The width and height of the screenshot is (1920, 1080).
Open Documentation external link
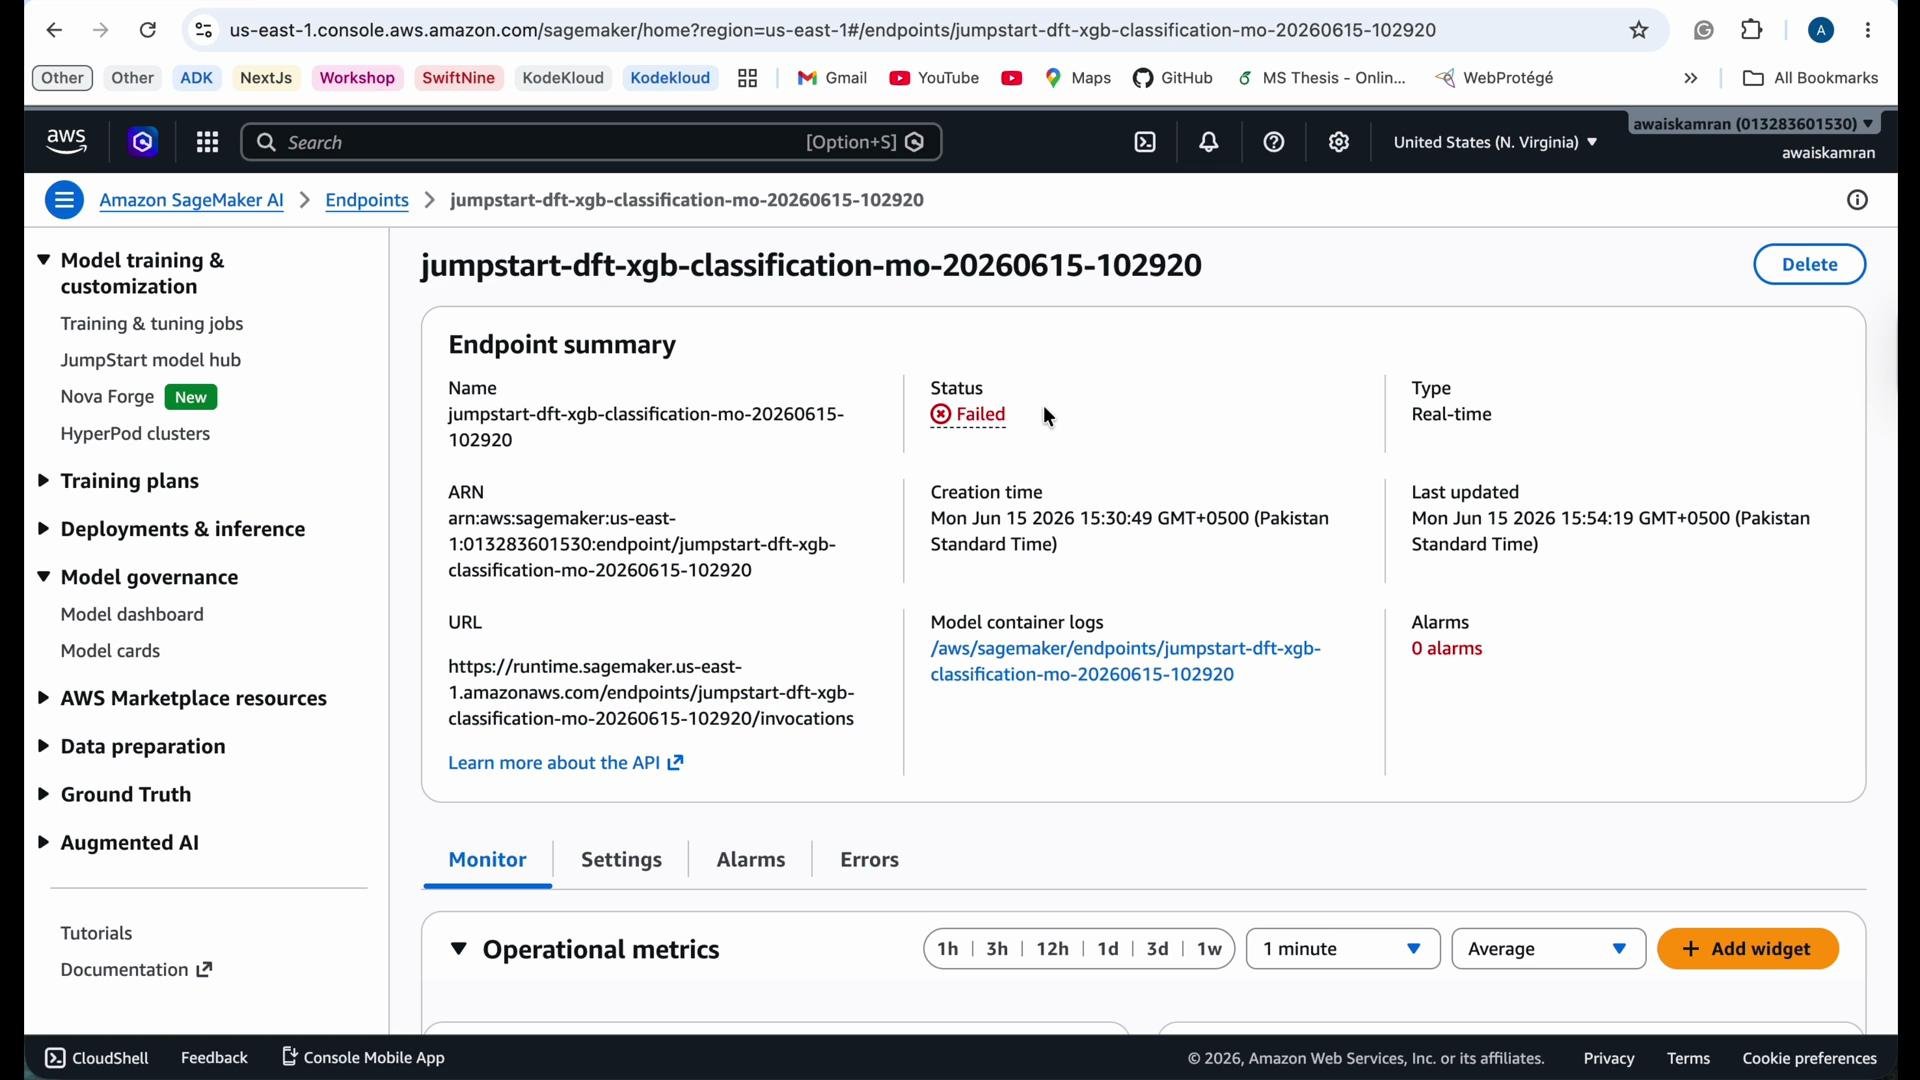tap(136, 970)
